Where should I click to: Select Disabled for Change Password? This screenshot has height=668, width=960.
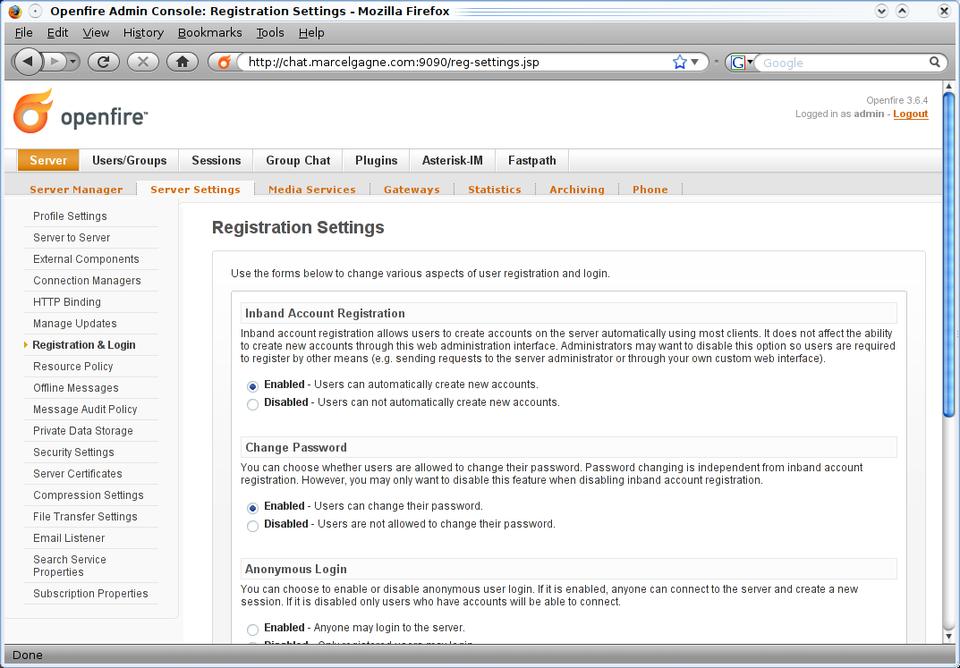coord(252,525)
